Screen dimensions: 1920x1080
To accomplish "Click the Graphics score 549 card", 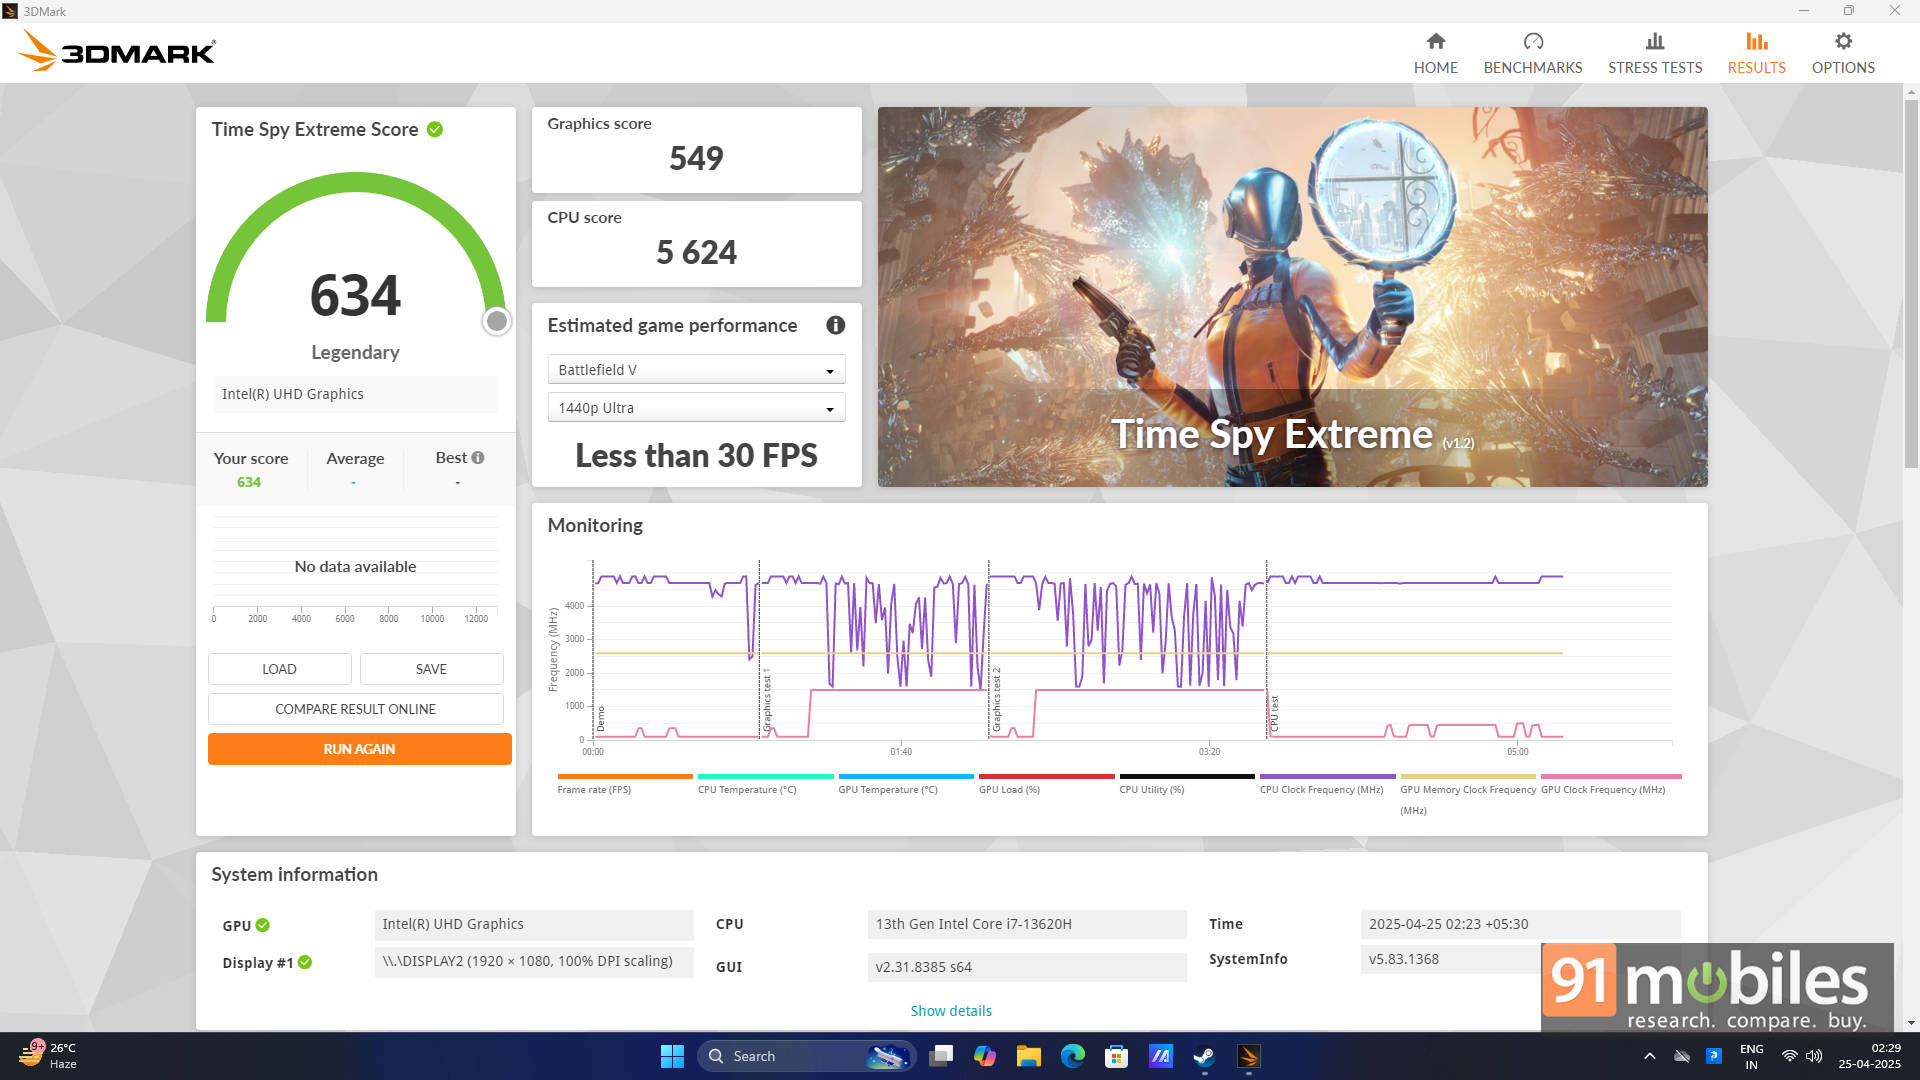I will (696, 150).
